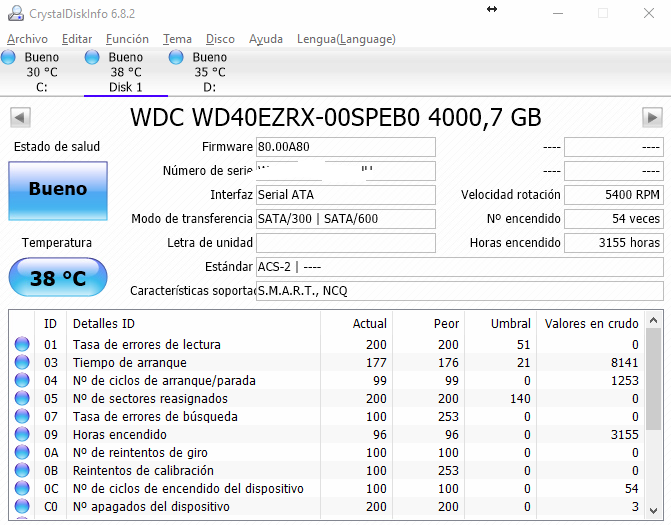Click the Número de serie field
The width and height of the screenshot is (671, 525).
pyautogui.click(x=346, y=171)
